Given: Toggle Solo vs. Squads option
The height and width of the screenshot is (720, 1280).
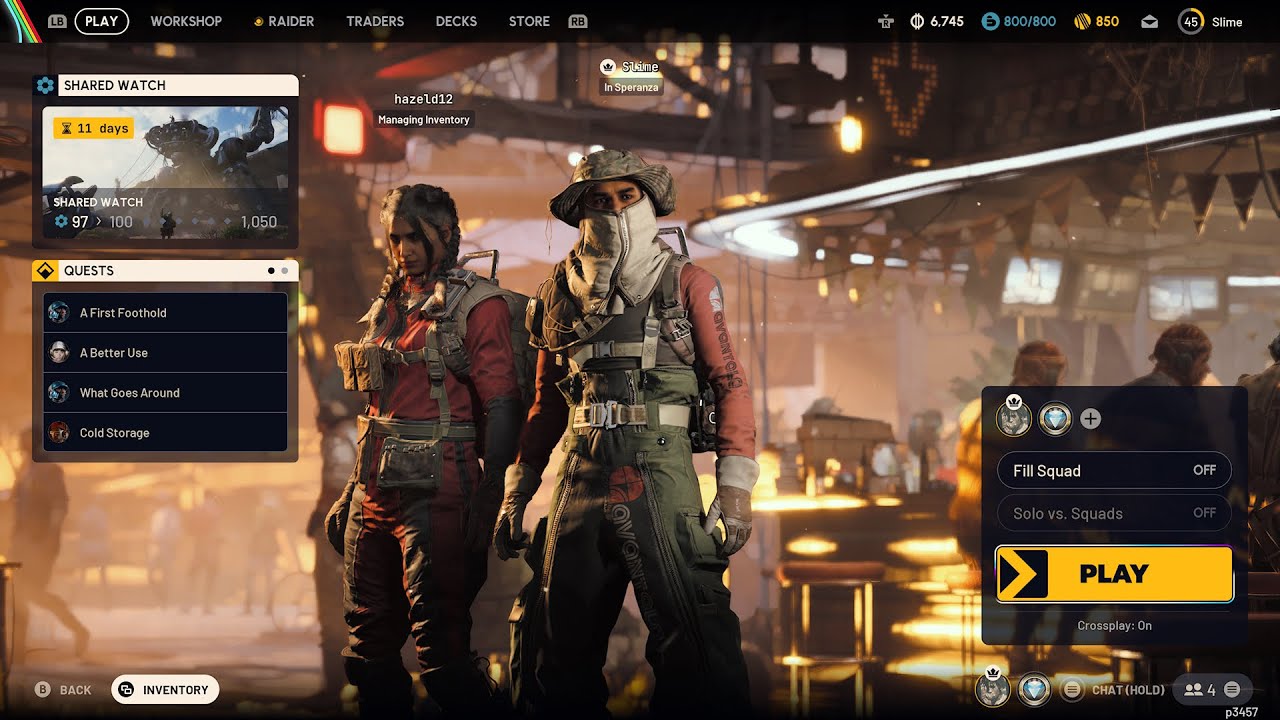Looking at the screenshot, I should click(1114, 513).
